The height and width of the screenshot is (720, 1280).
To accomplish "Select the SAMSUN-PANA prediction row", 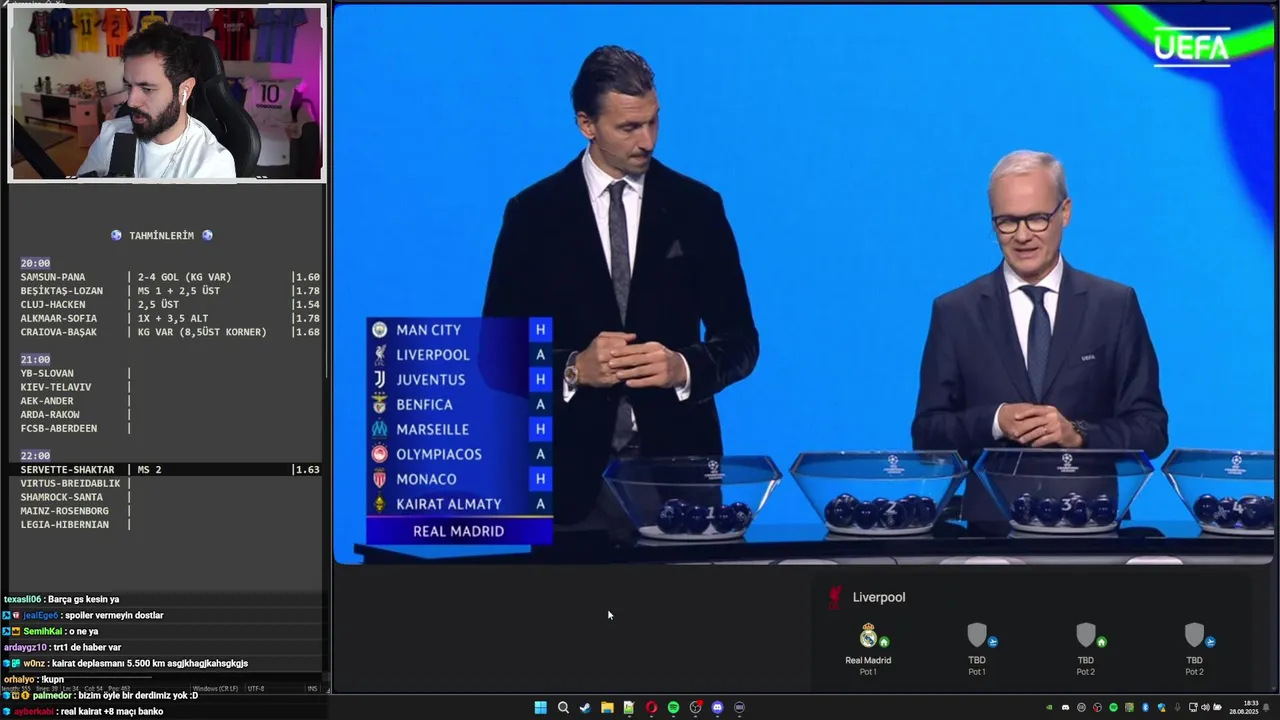I will pyautogui.click(x=170, y=277).
